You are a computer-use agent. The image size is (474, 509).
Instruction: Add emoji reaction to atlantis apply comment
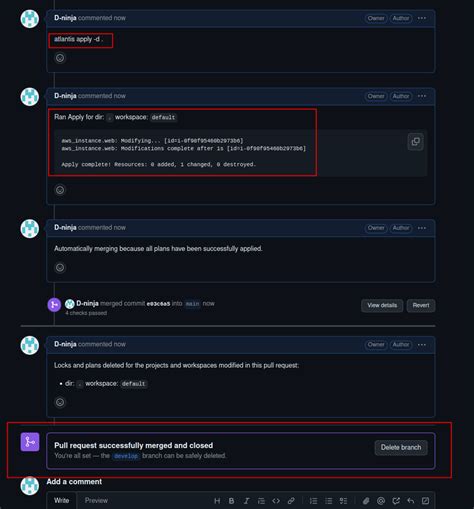click(x=60, y=58)
